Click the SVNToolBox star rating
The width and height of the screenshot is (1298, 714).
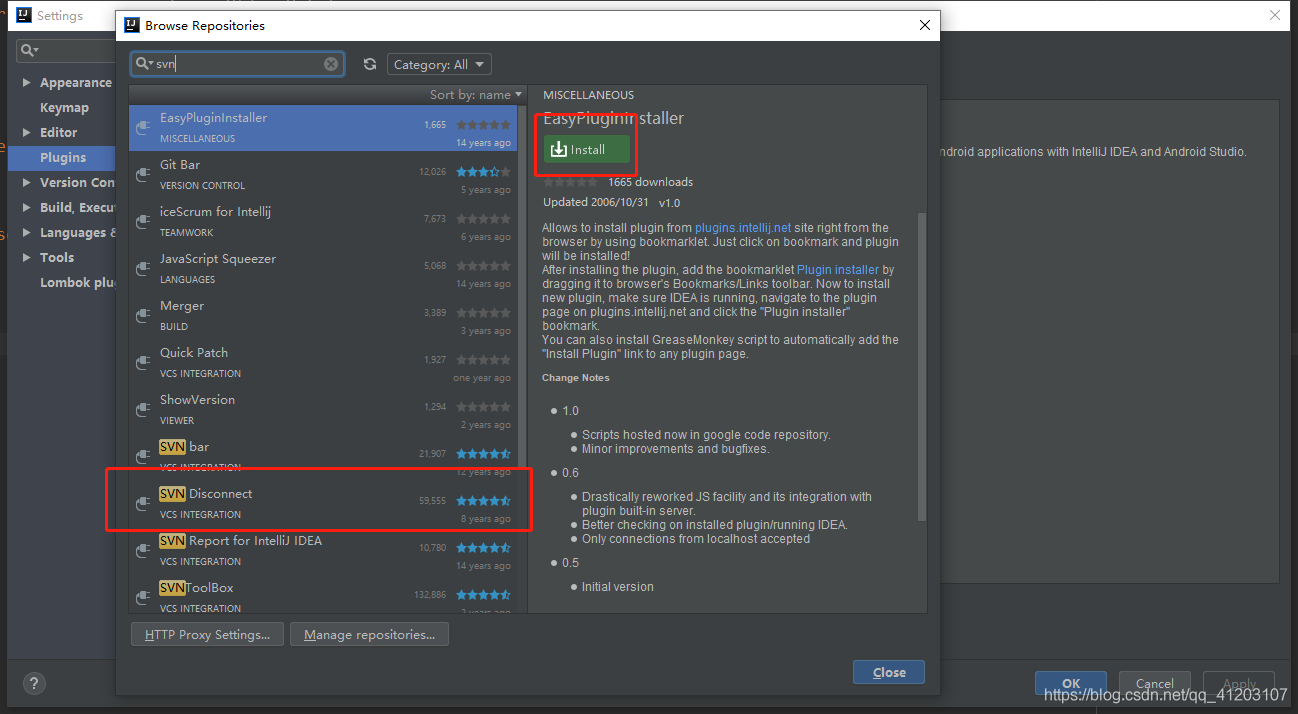[484, 595]
